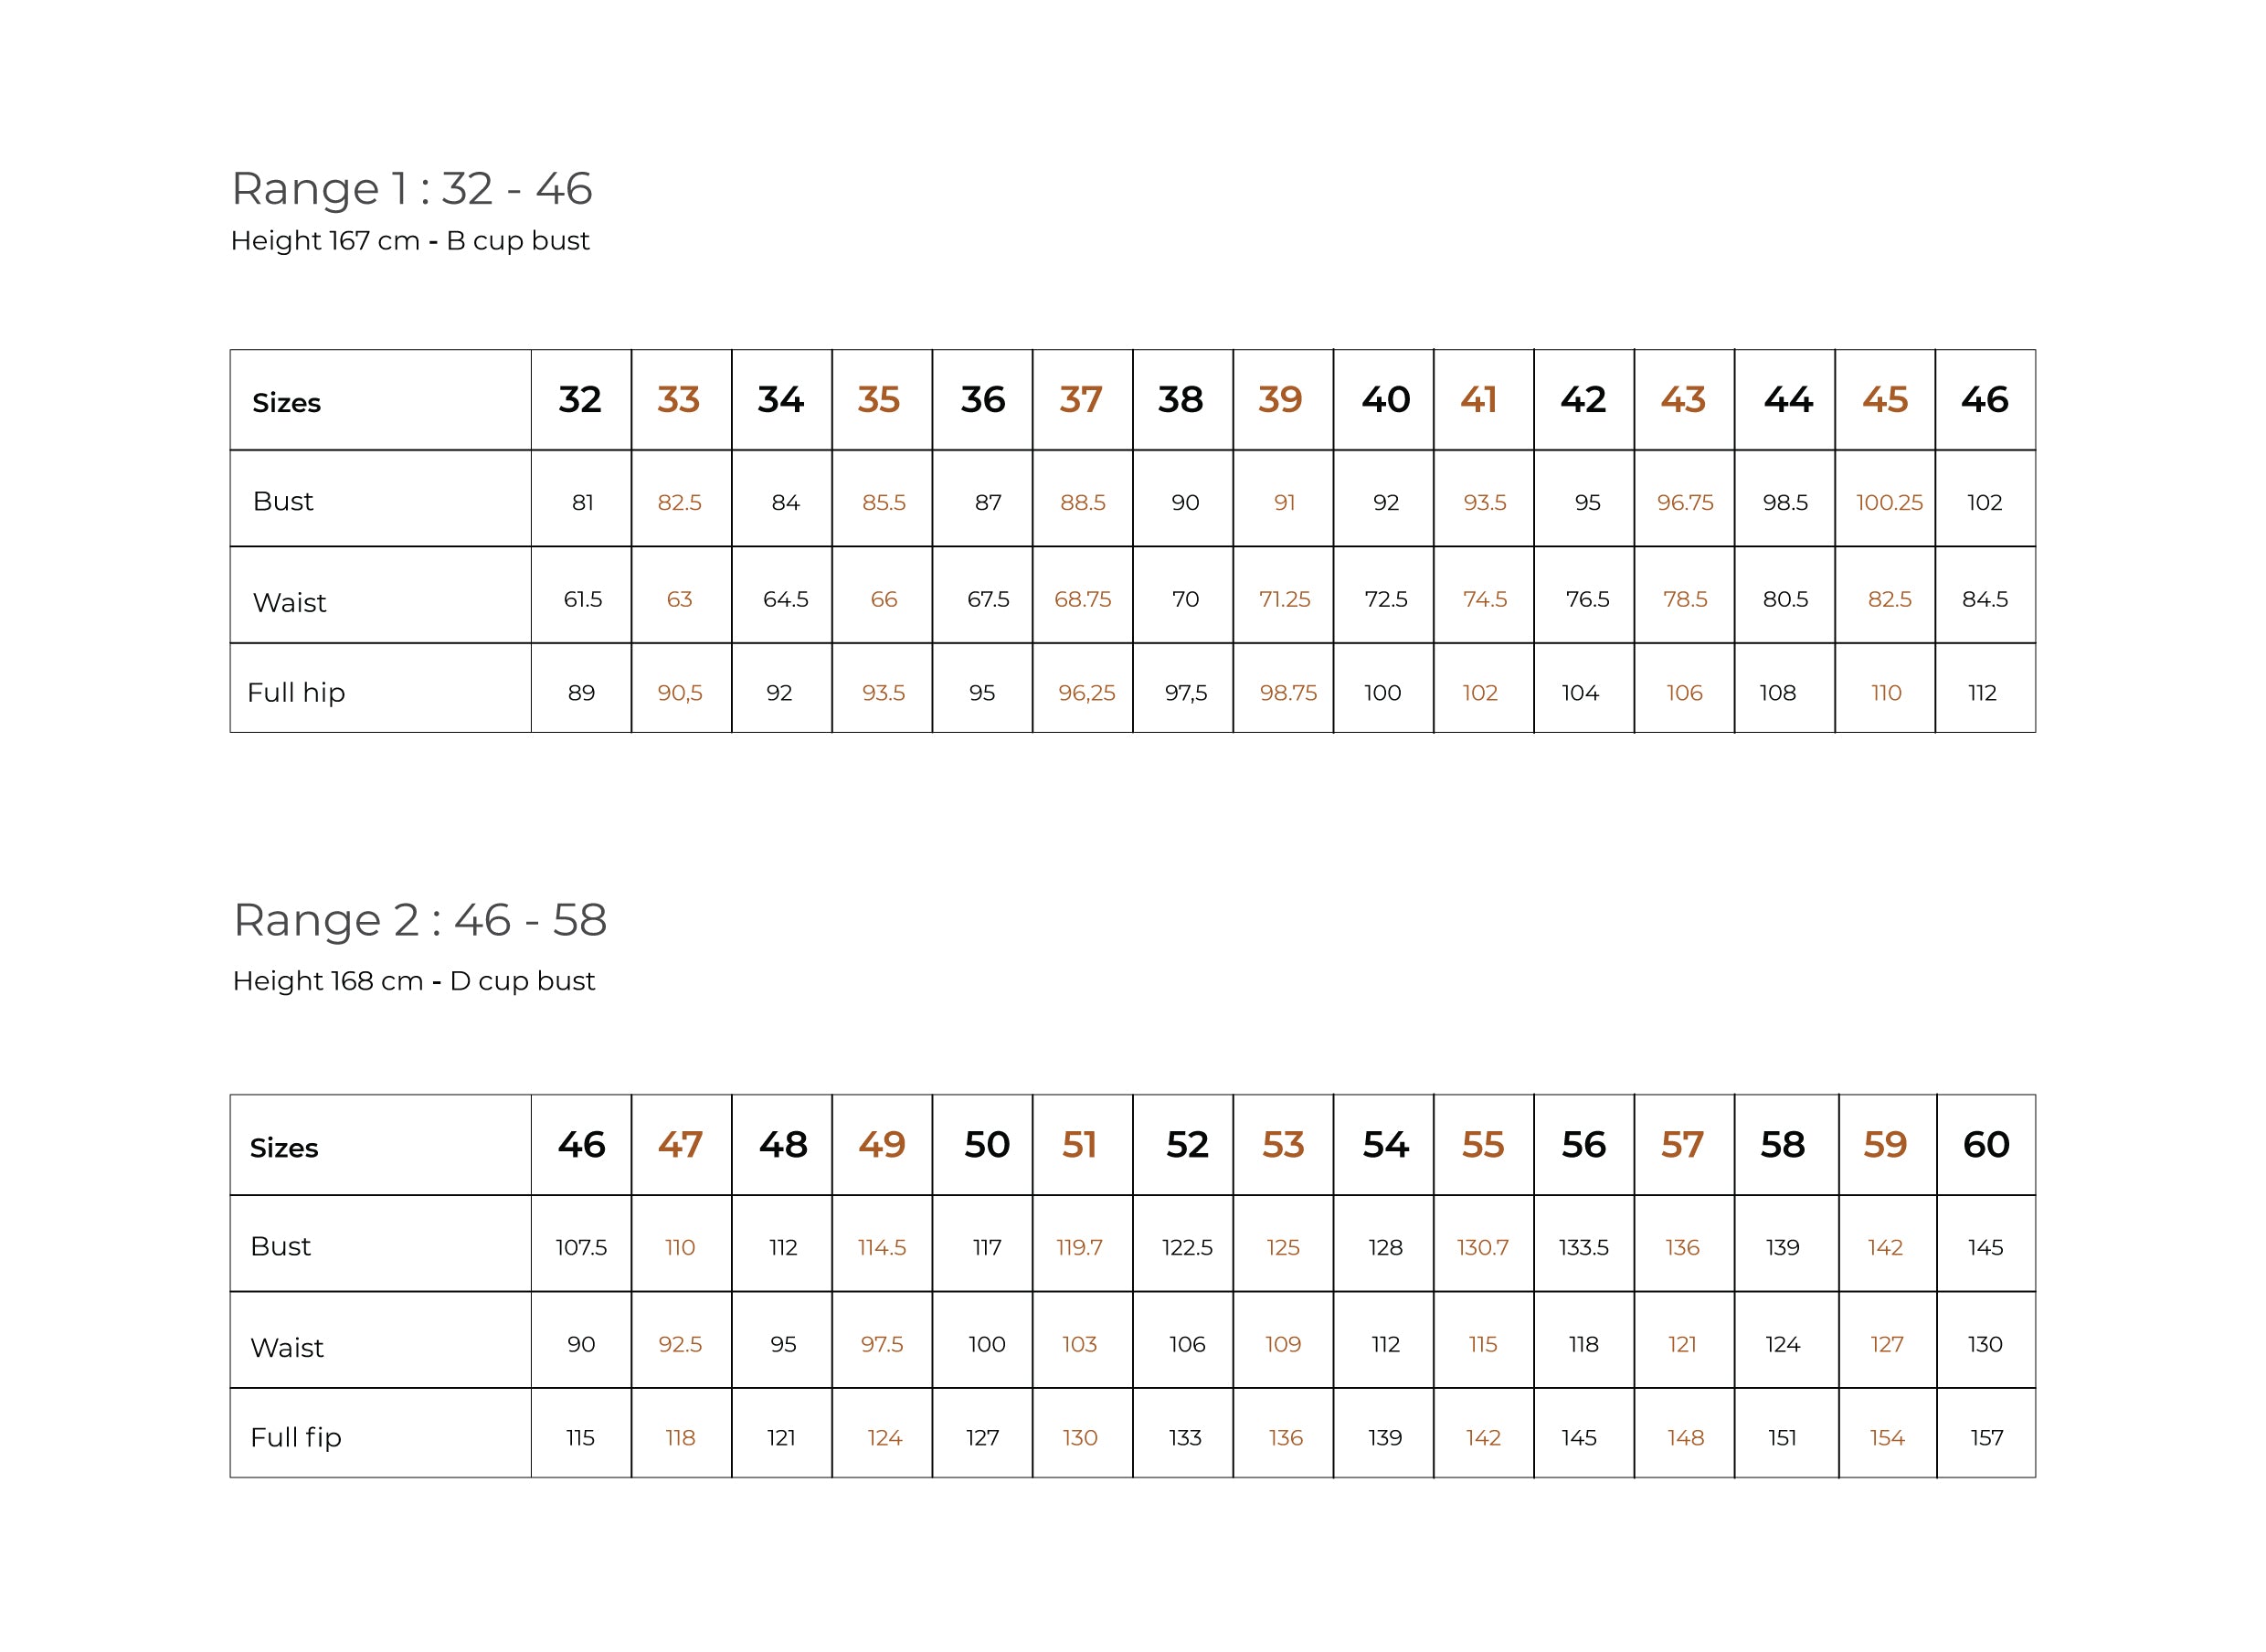Viewport: 2266px width, 1652px height.
Task: Click the Full fip row label
Action: point(296,1438)
